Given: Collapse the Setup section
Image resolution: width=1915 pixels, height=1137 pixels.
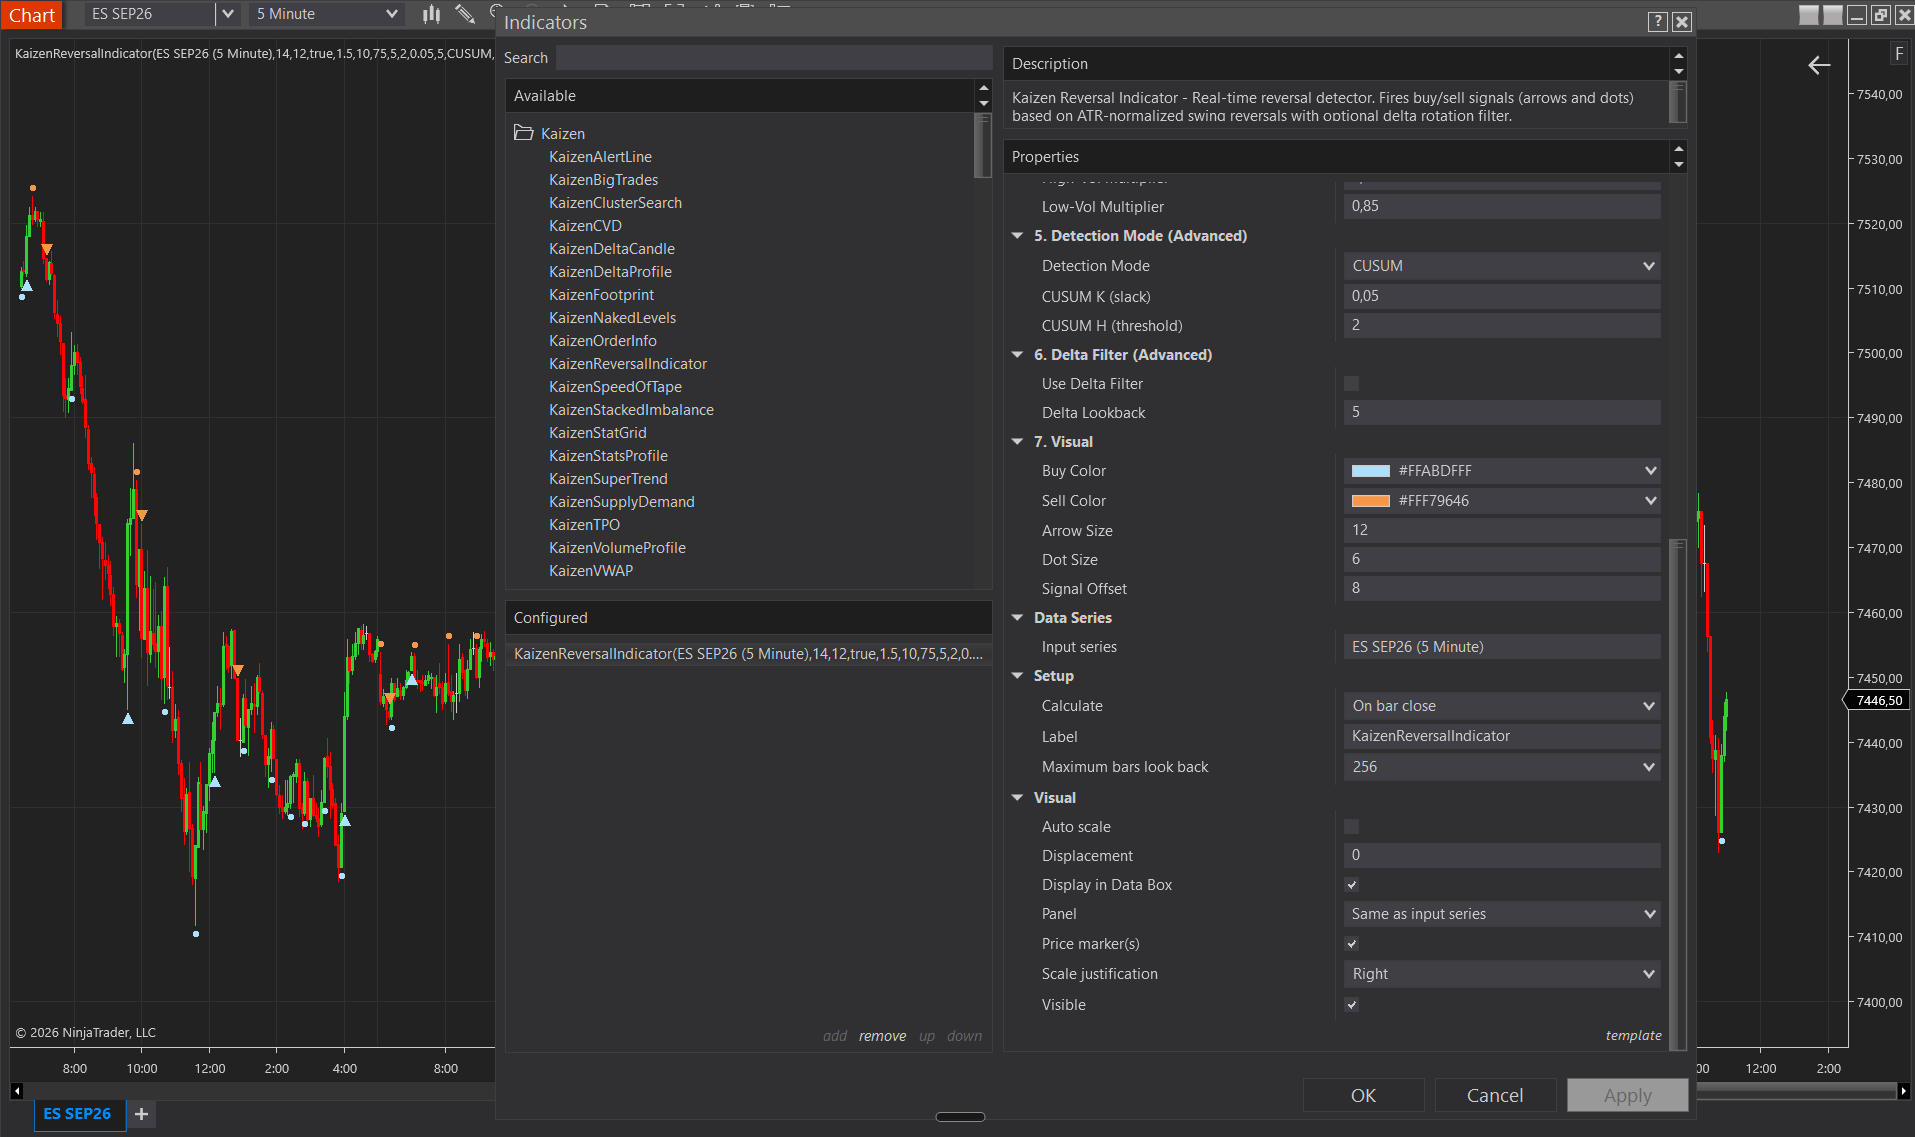Looking at the screenshot, I should (1018, 676).
